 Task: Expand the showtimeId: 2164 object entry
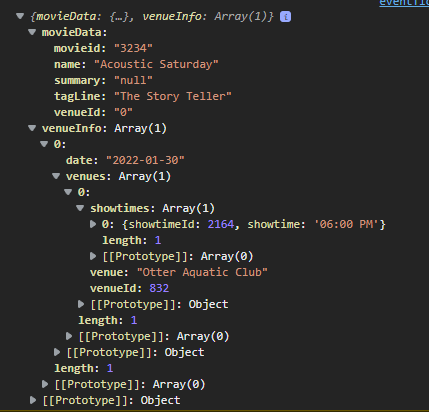(x=93, y=224)
